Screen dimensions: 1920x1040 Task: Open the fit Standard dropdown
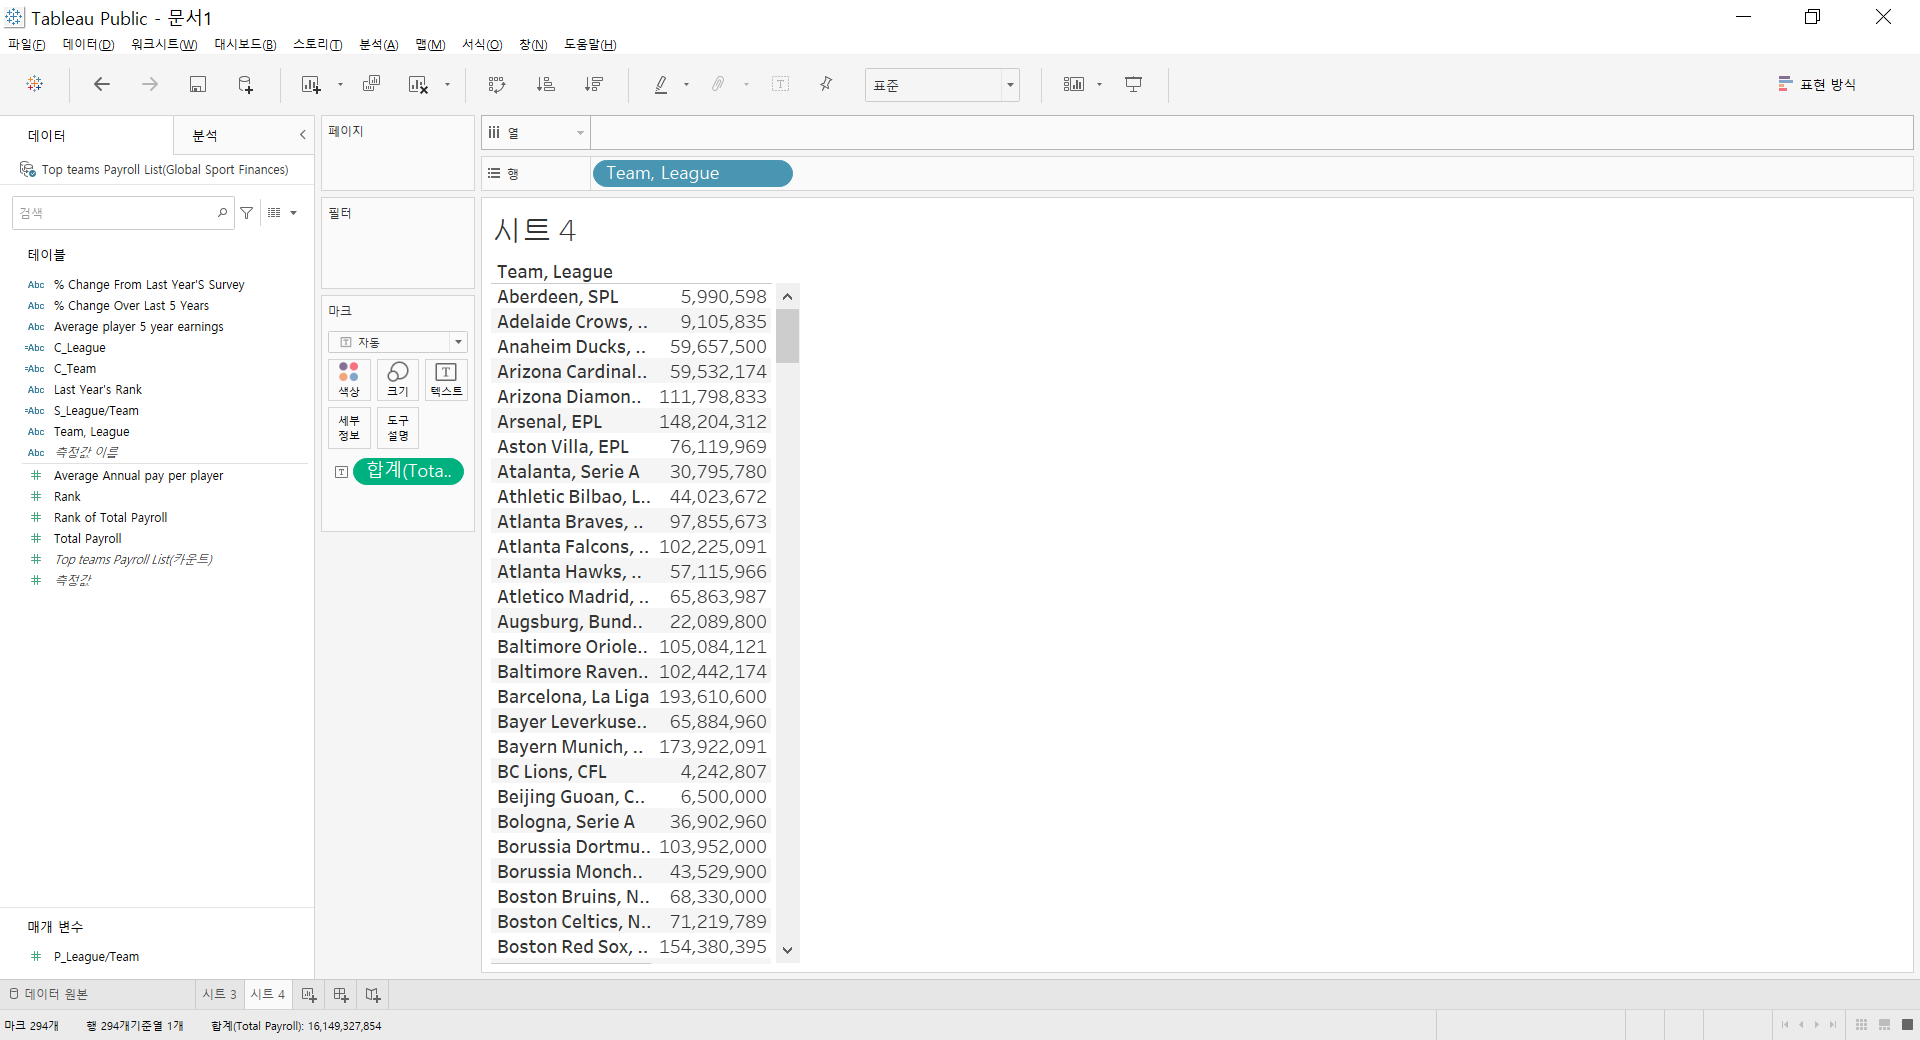point(942,85)
